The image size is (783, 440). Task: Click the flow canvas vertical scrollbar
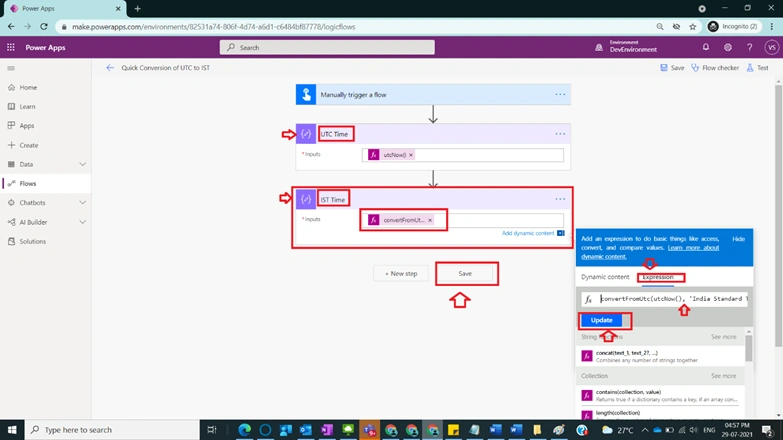pyautogui.click(x=778, y=215)
